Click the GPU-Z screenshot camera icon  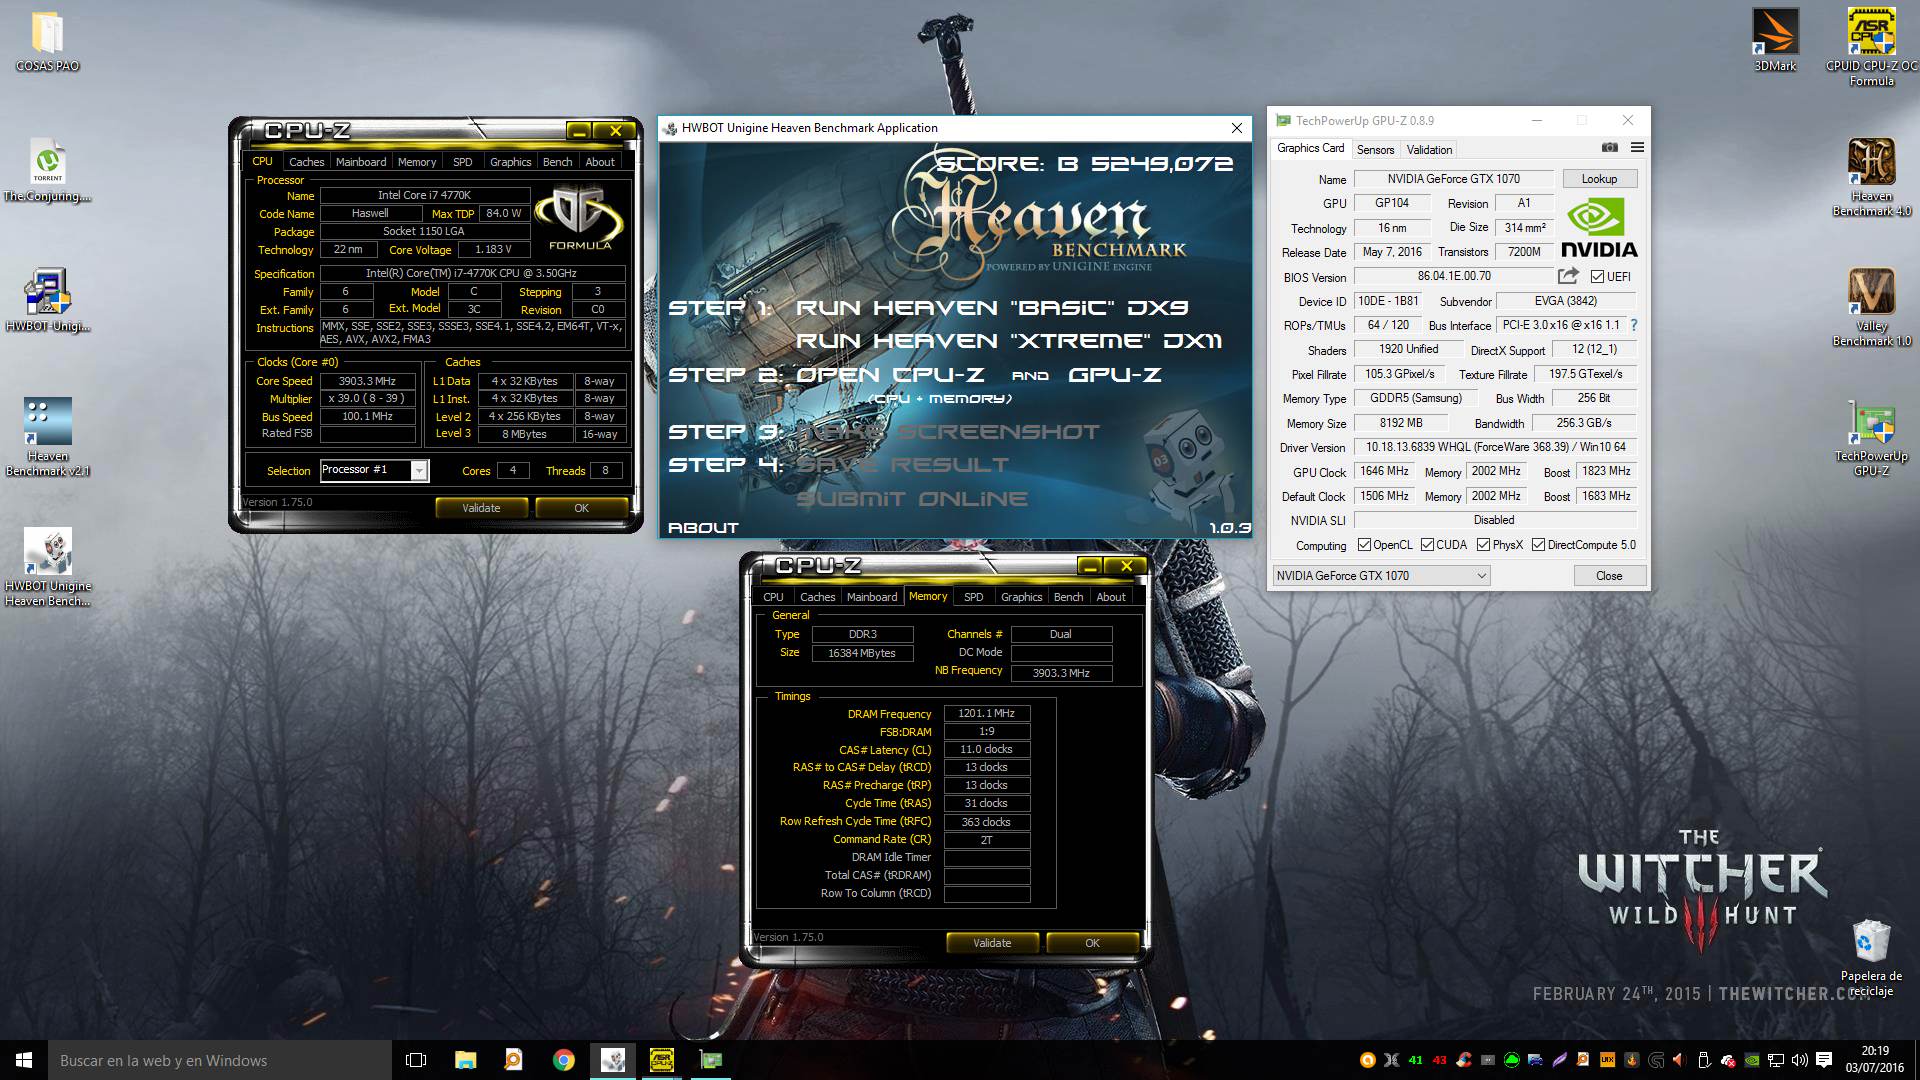[1609, 147]
